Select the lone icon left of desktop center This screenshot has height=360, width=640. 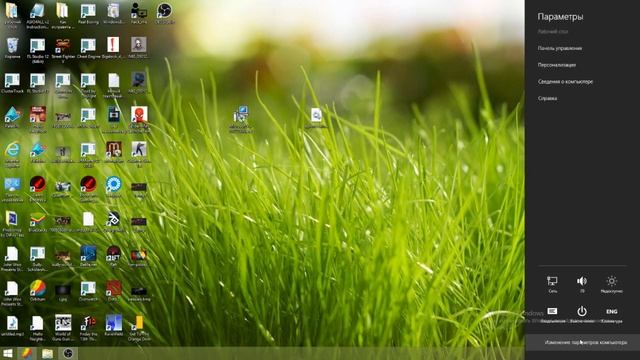241,119
